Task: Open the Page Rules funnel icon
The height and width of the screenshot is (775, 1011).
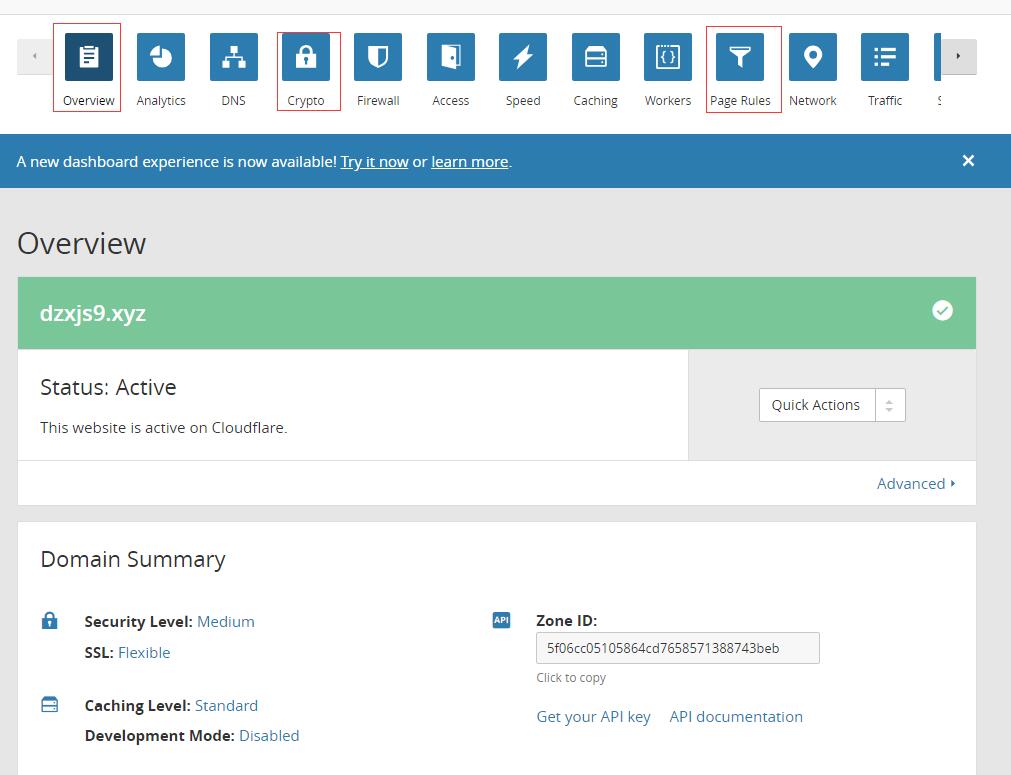Action: pyautogui.click(x=740, y=57)
